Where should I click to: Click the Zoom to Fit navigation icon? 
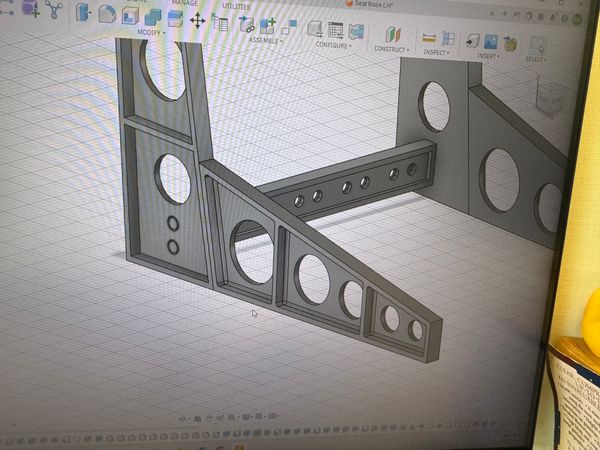click(x=232, y=418)
